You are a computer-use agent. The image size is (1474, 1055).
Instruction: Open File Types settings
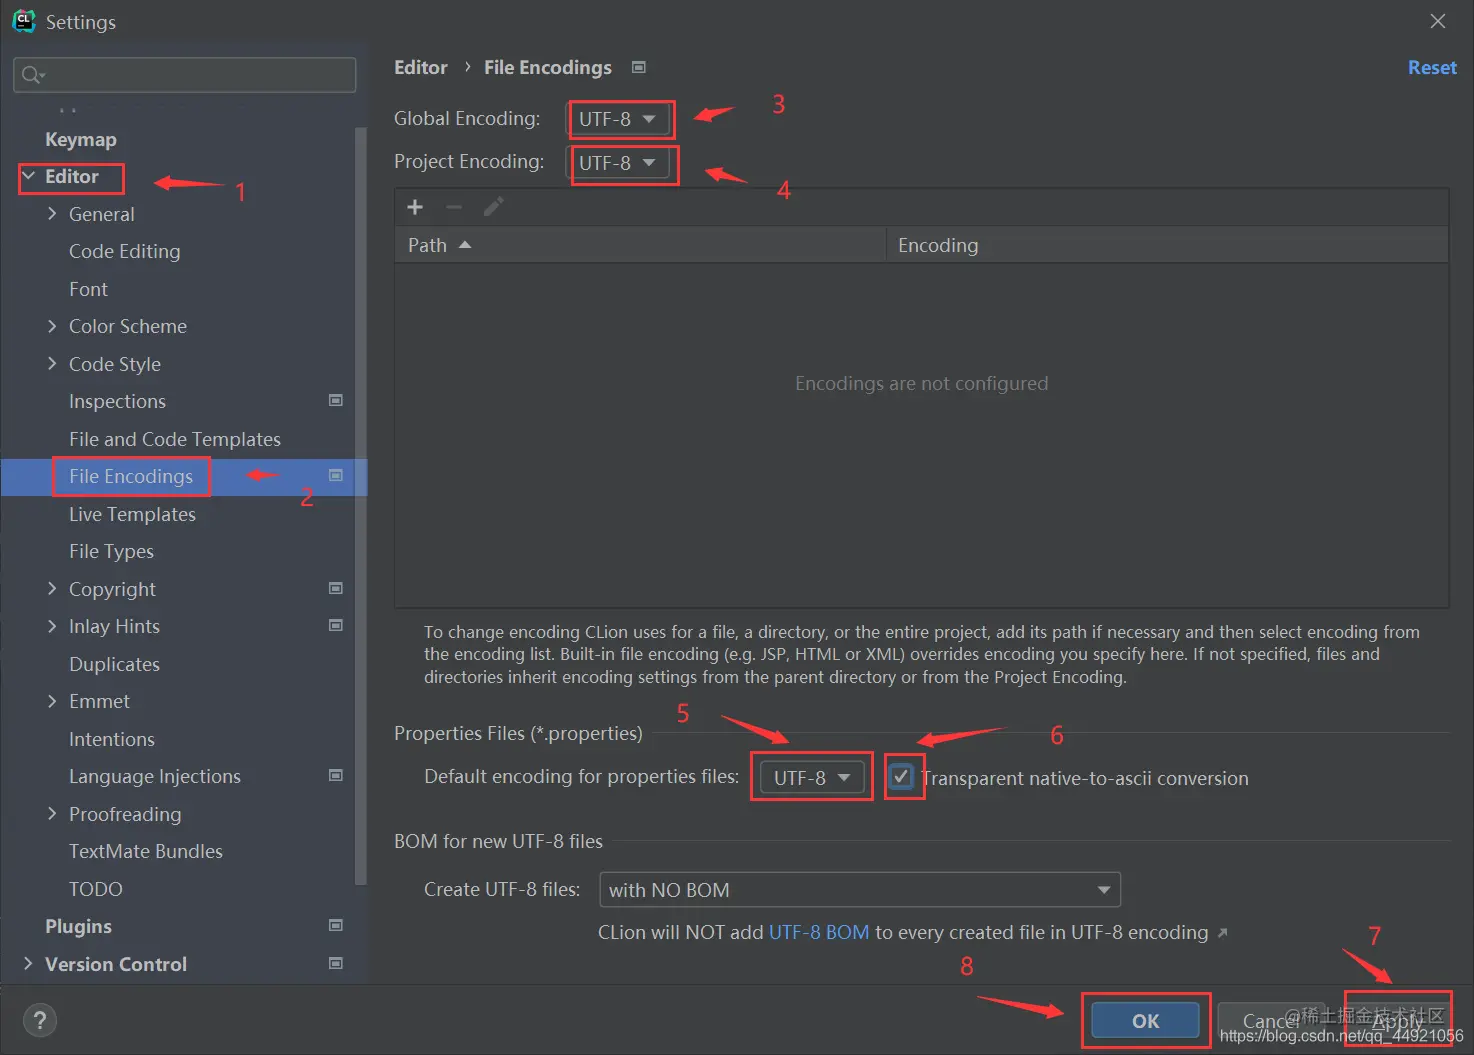click(x=111, y=551)
